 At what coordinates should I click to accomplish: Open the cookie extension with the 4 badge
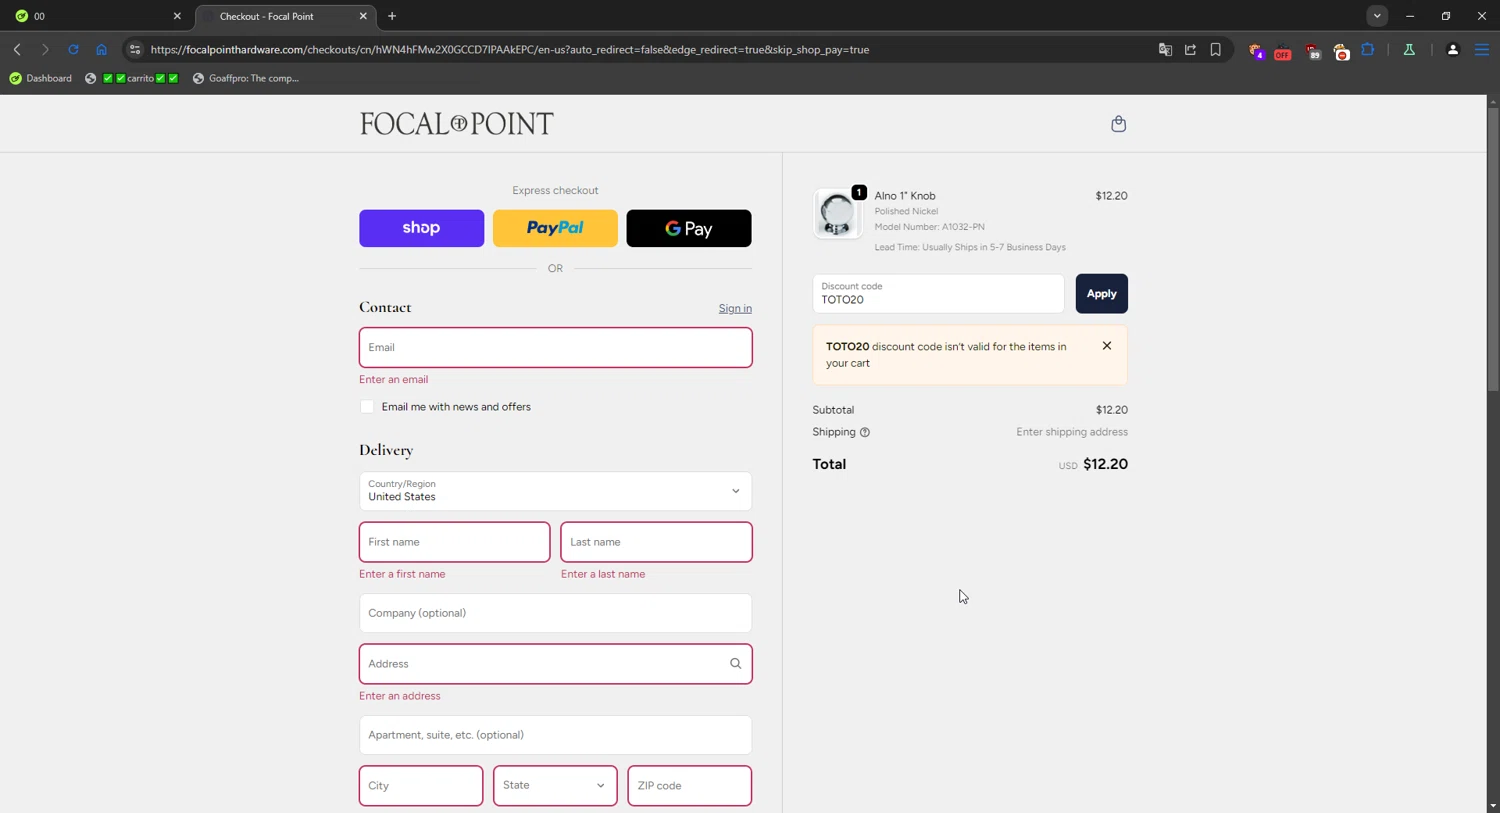[1257, 51]
